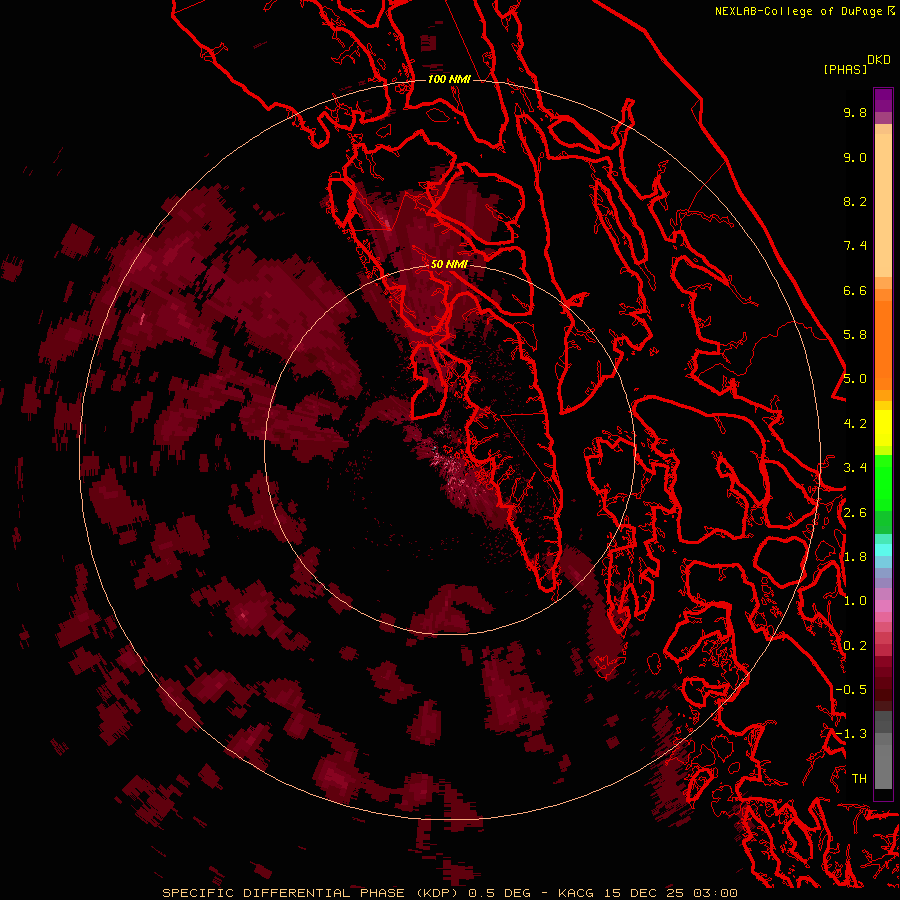This screenshot has height=900, width=900.
Task: Click the 2.6 scale value
Action: click(855, 513)
